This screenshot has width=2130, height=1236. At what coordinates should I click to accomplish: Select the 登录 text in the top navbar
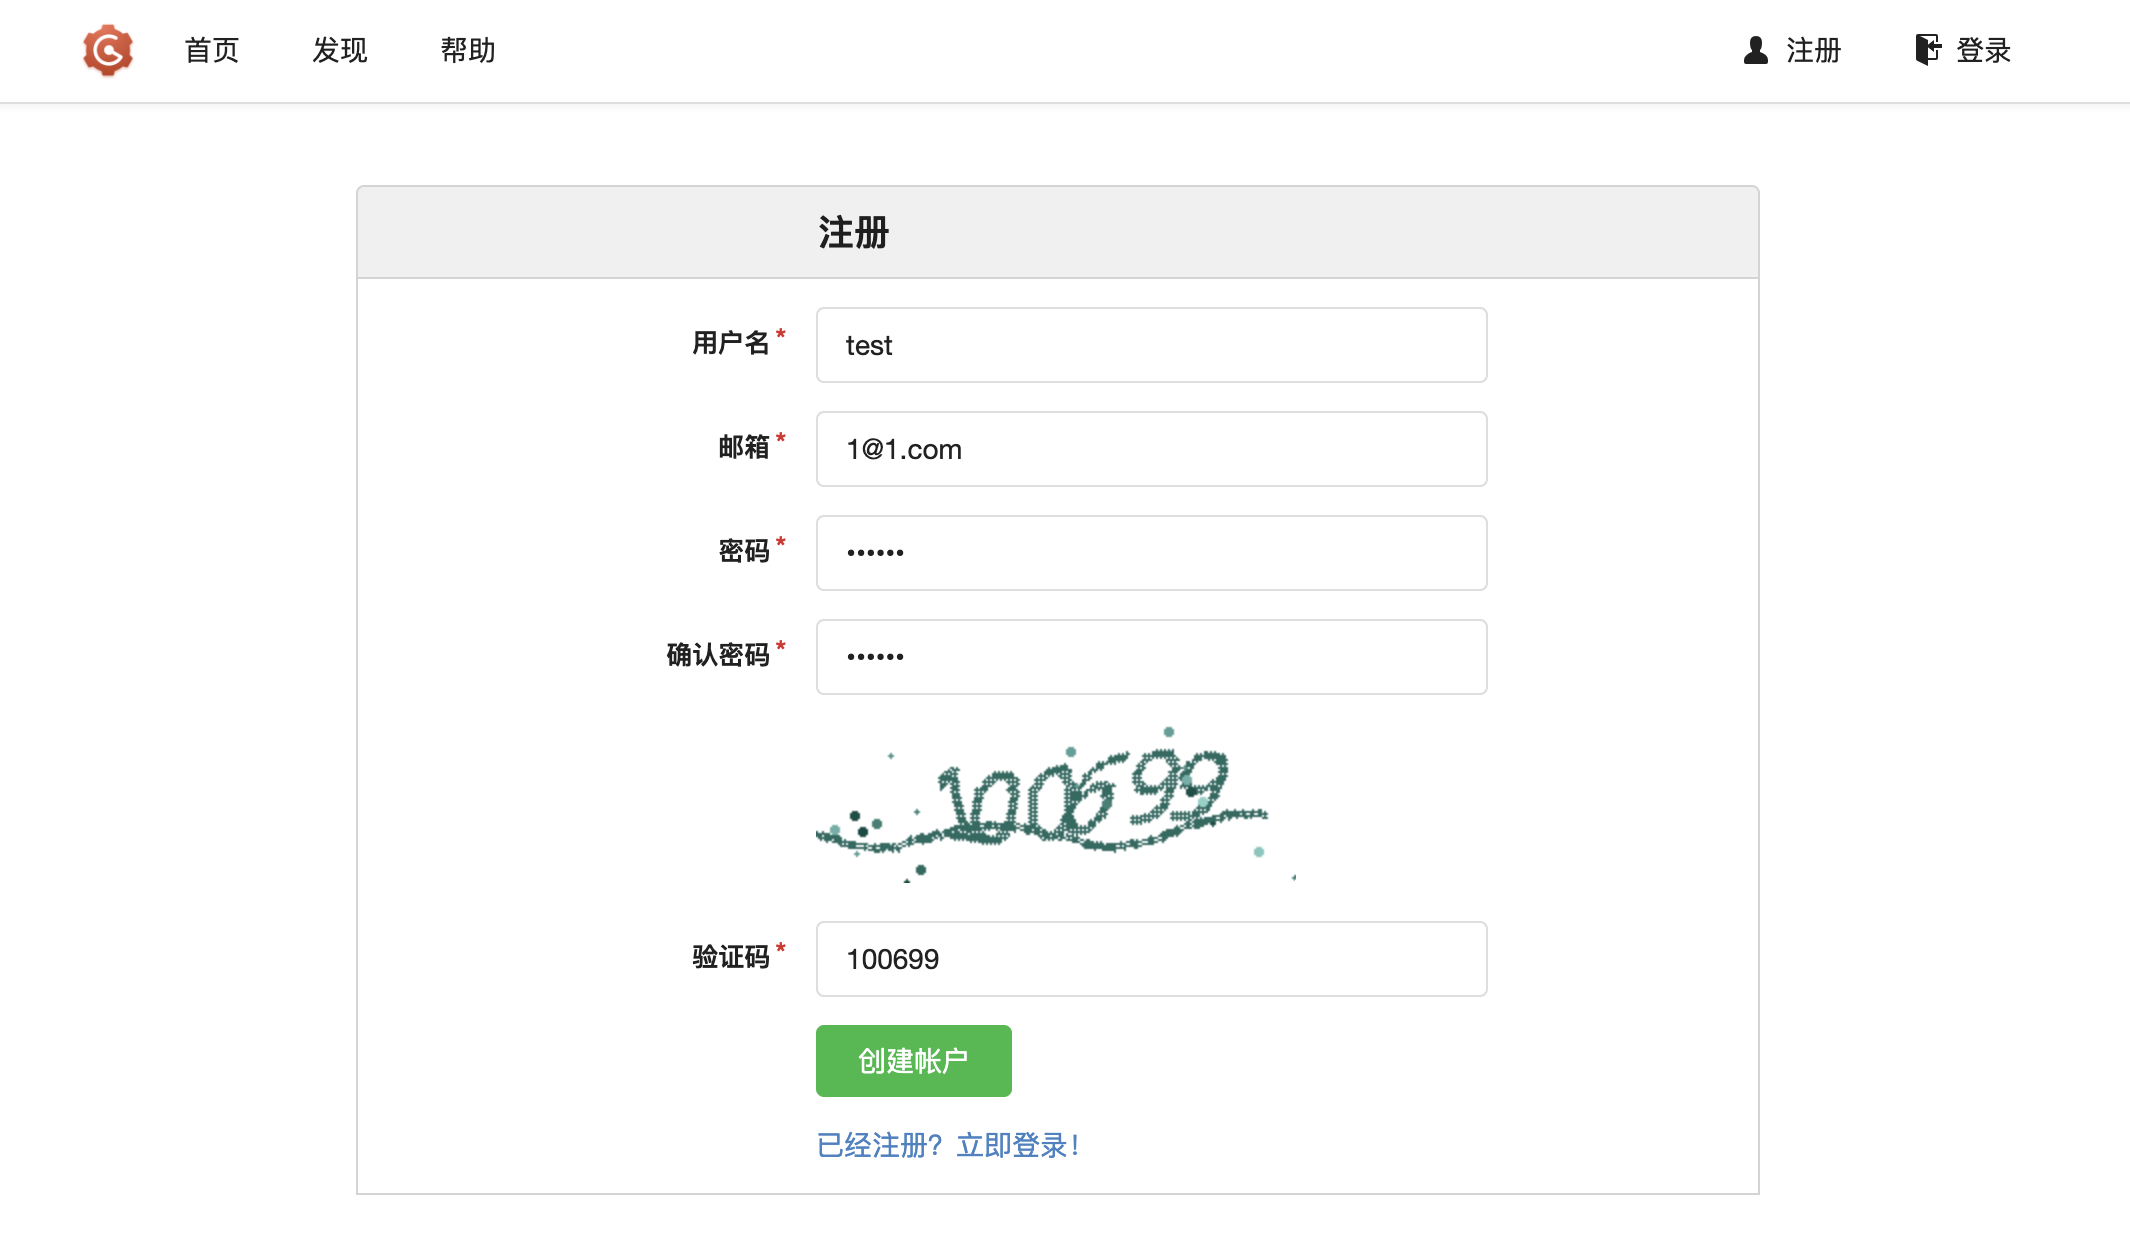(x=1983, y=50)
